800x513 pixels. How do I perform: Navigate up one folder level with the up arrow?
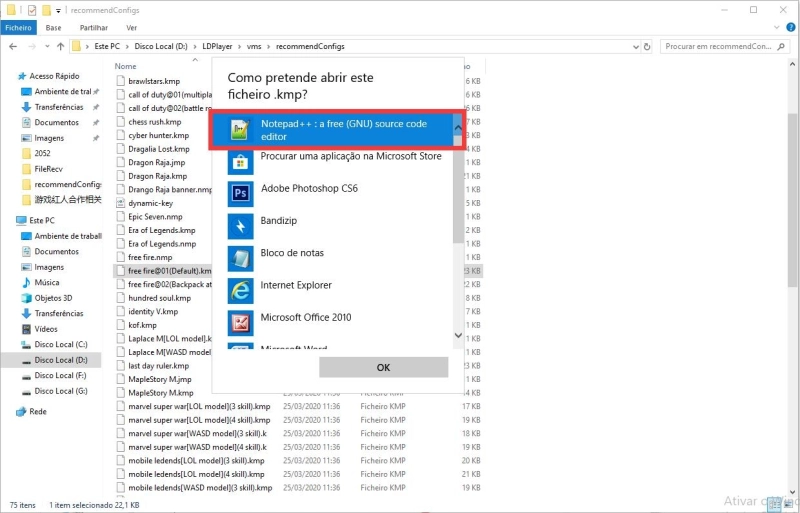tap(59, 46)
